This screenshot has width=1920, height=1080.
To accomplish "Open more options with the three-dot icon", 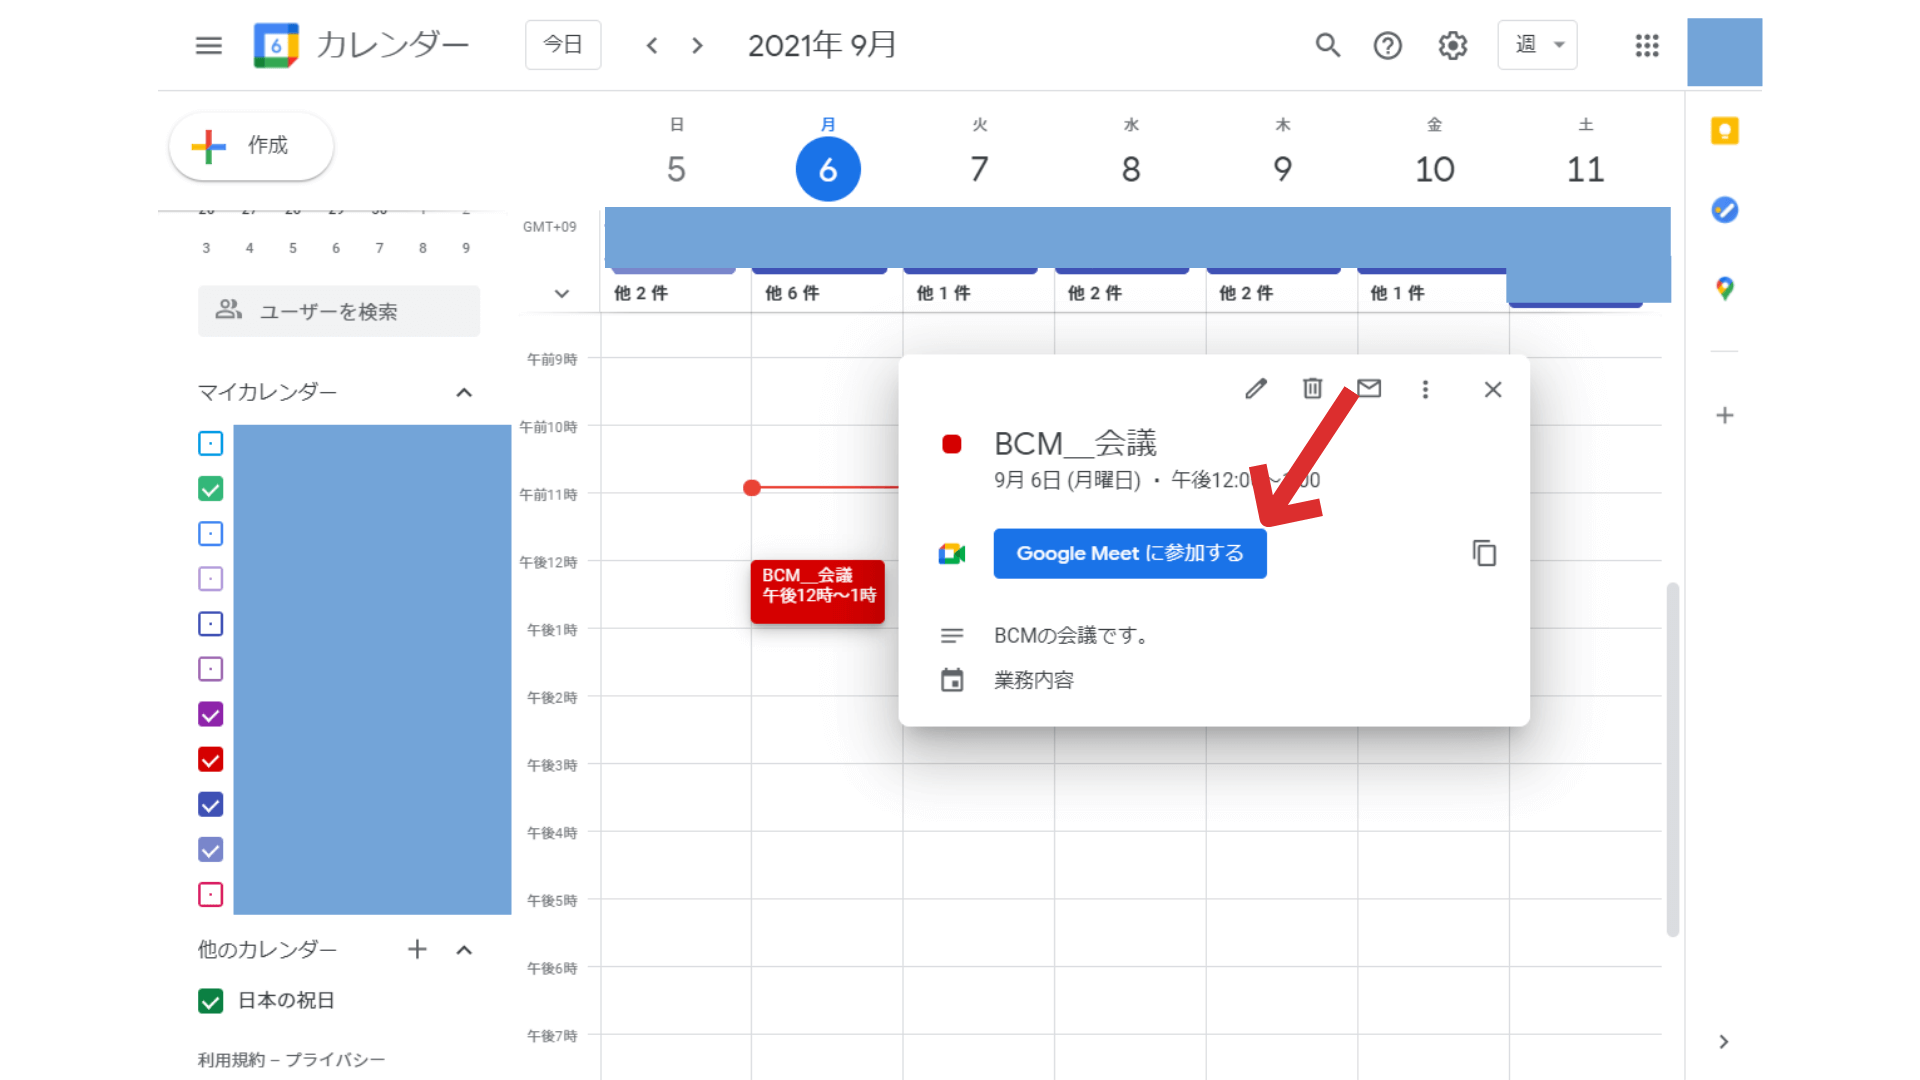I will pos(1426,389).
